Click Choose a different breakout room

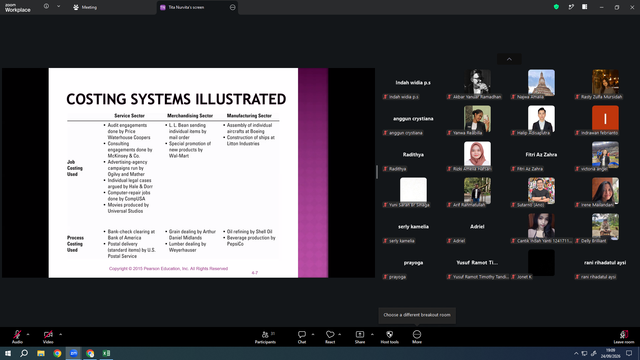[x=417, y=315]
